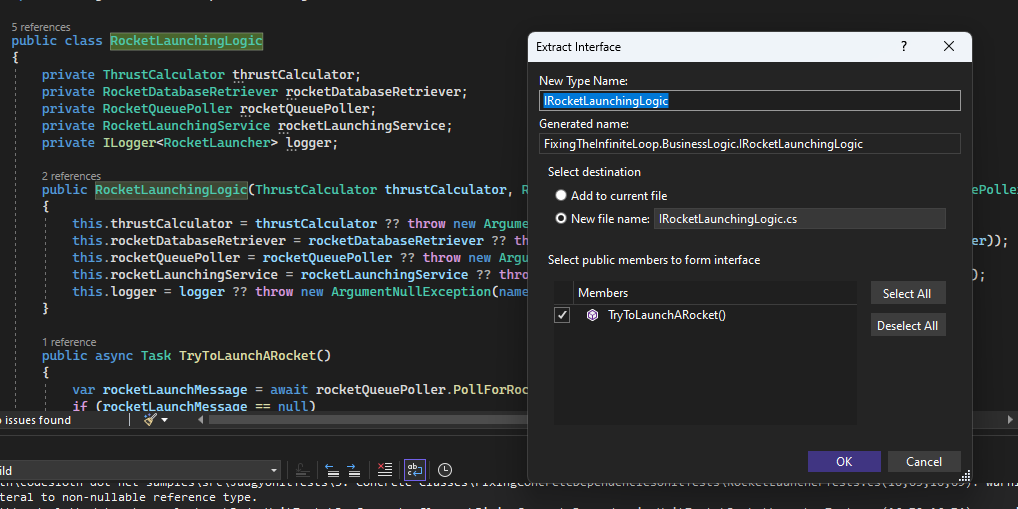Click the 1 reference CodeLens above TryToLaunchARocket
The width and height of the screenshot is (1018, 509).
(x=69, y=342)
